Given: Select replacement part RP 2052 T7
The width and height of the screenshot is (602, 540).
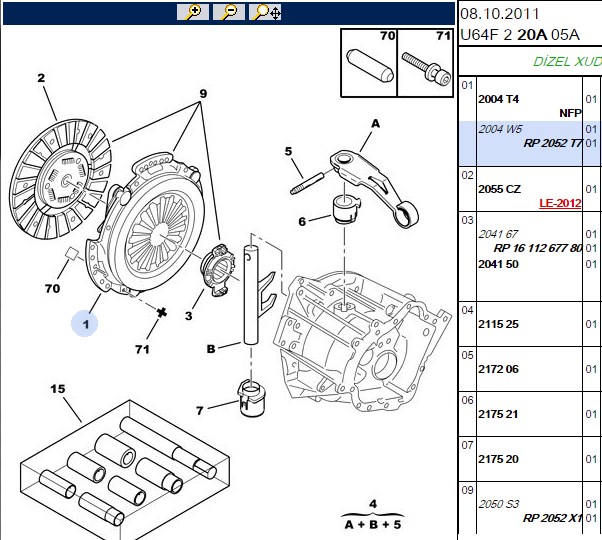Looking at the screenshot, I should tap(552, 143).
